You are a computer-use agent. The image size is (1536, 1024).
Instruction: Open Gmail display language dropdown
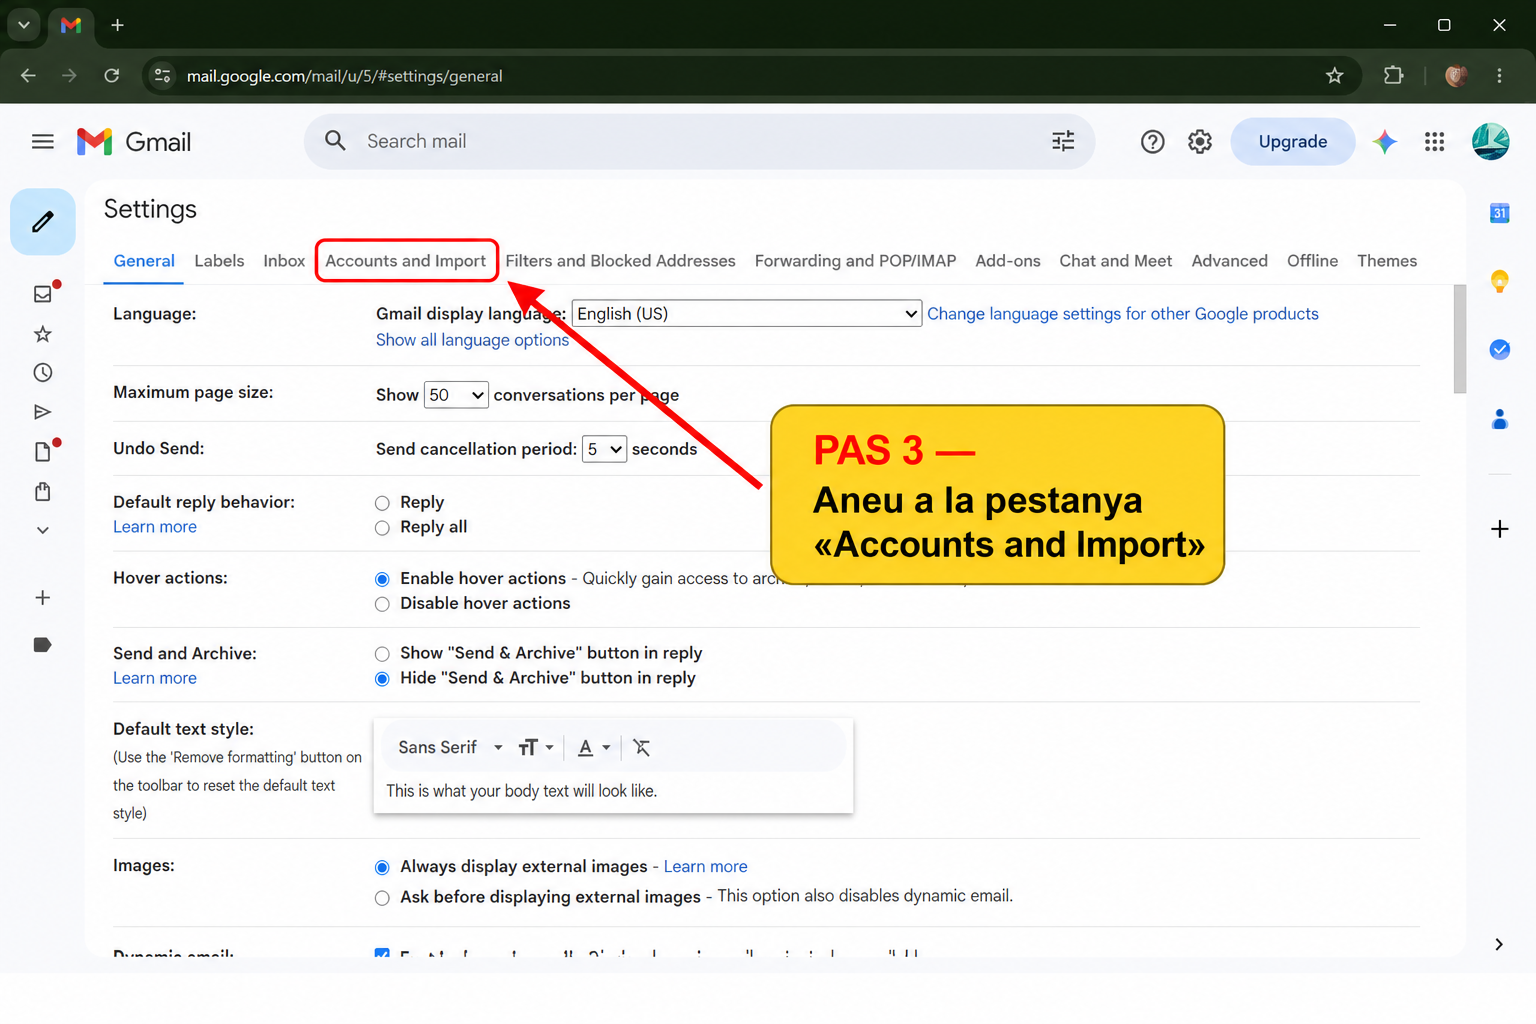point(746,314)
